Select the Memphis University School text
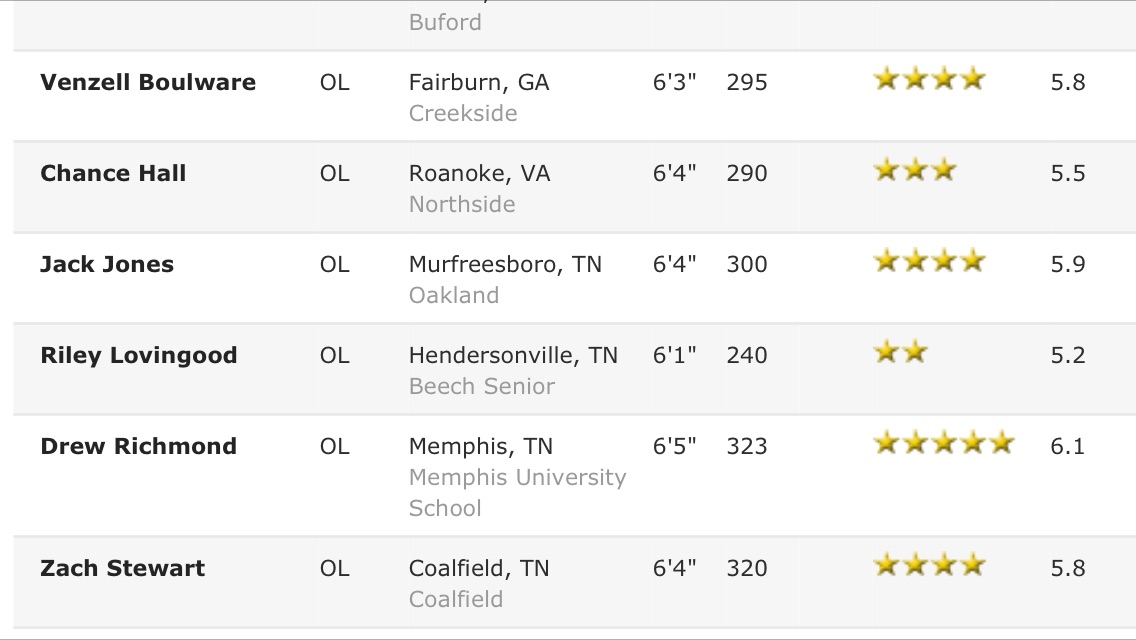This screenshot has width=1136, height=640. [x=517, y=493]
